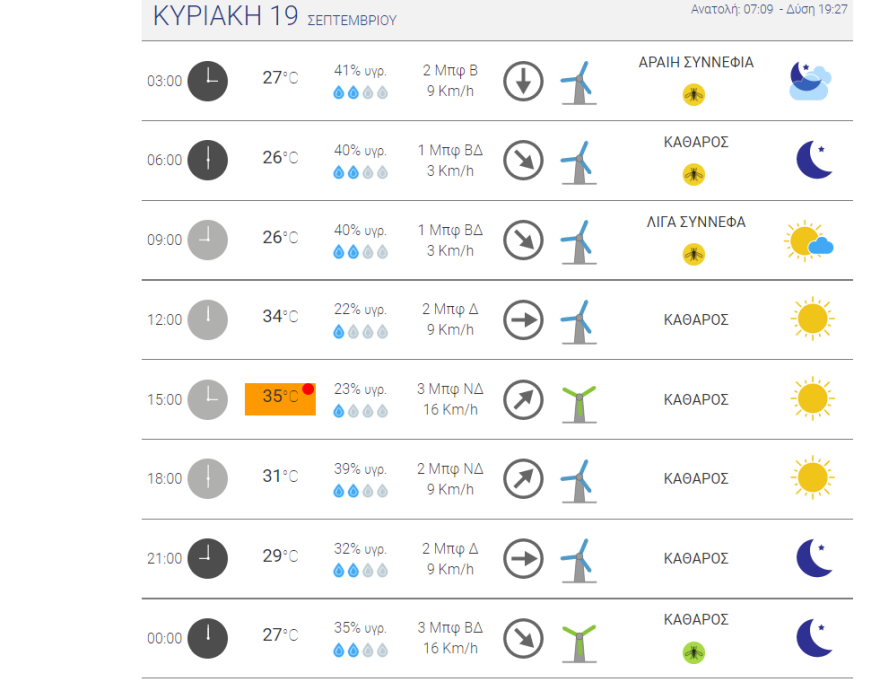Image resolution: width=880 pixels, height=682 pixels.
Task: Click the sun icon at 12:00
Action: coord(812,320)
